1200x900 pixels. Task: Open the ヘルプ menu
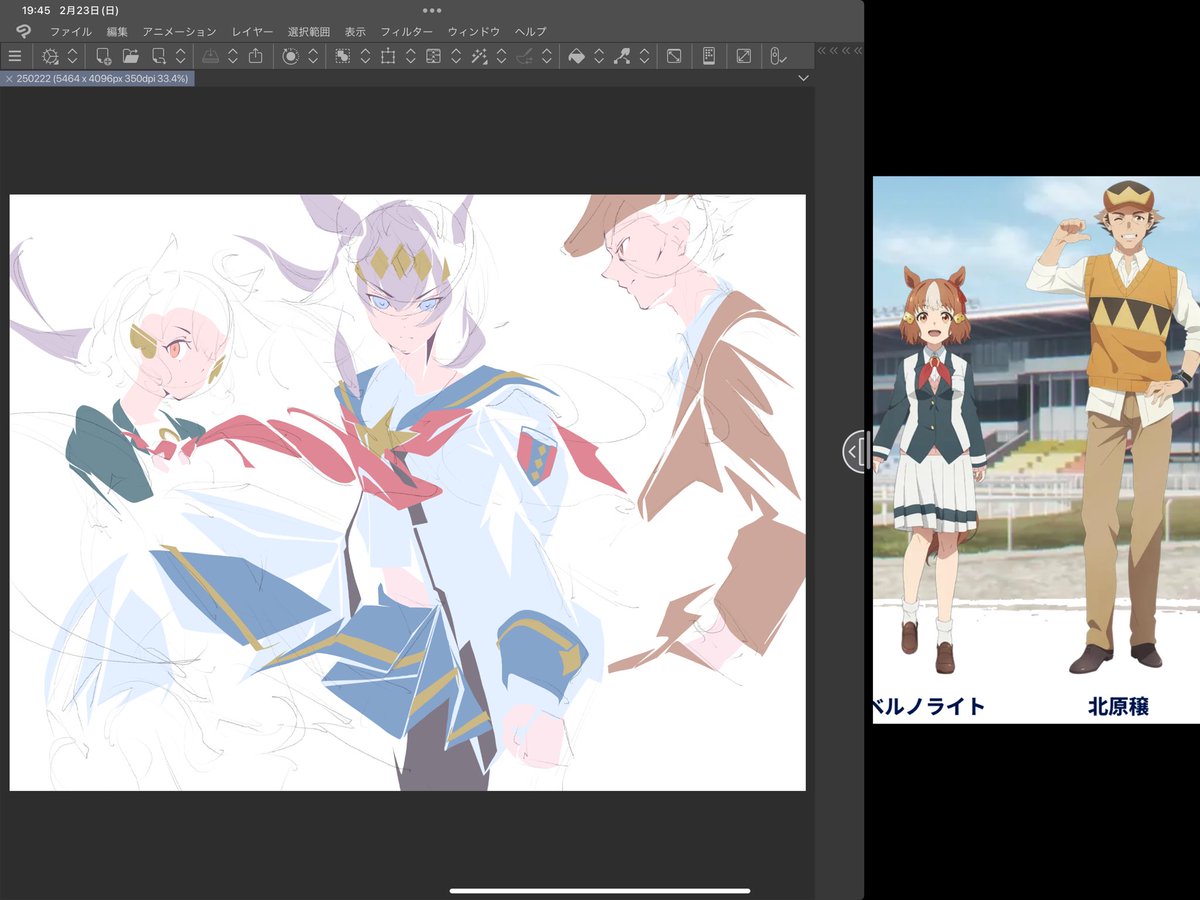[x=530, y=32]
